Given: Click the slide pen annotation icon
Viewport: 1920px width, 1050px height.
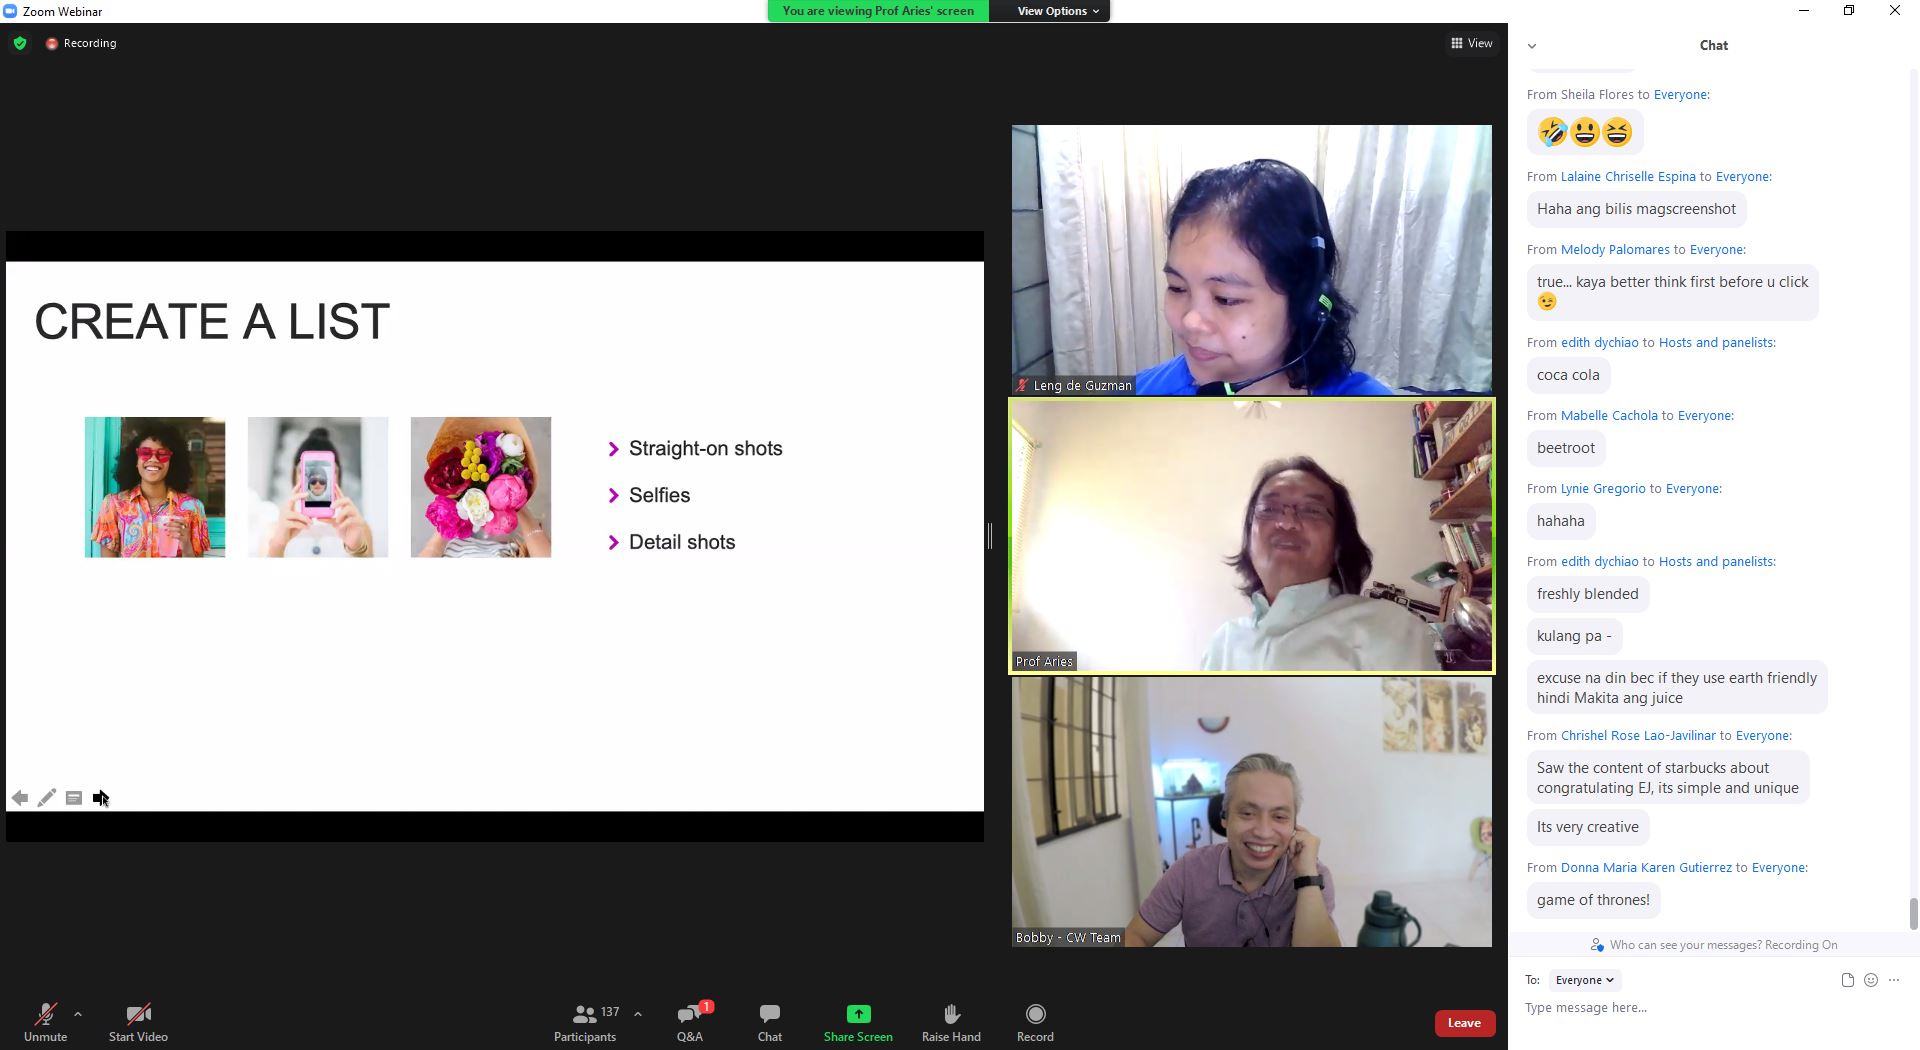Looking at the screenshot, I should (x=47, y=798).
